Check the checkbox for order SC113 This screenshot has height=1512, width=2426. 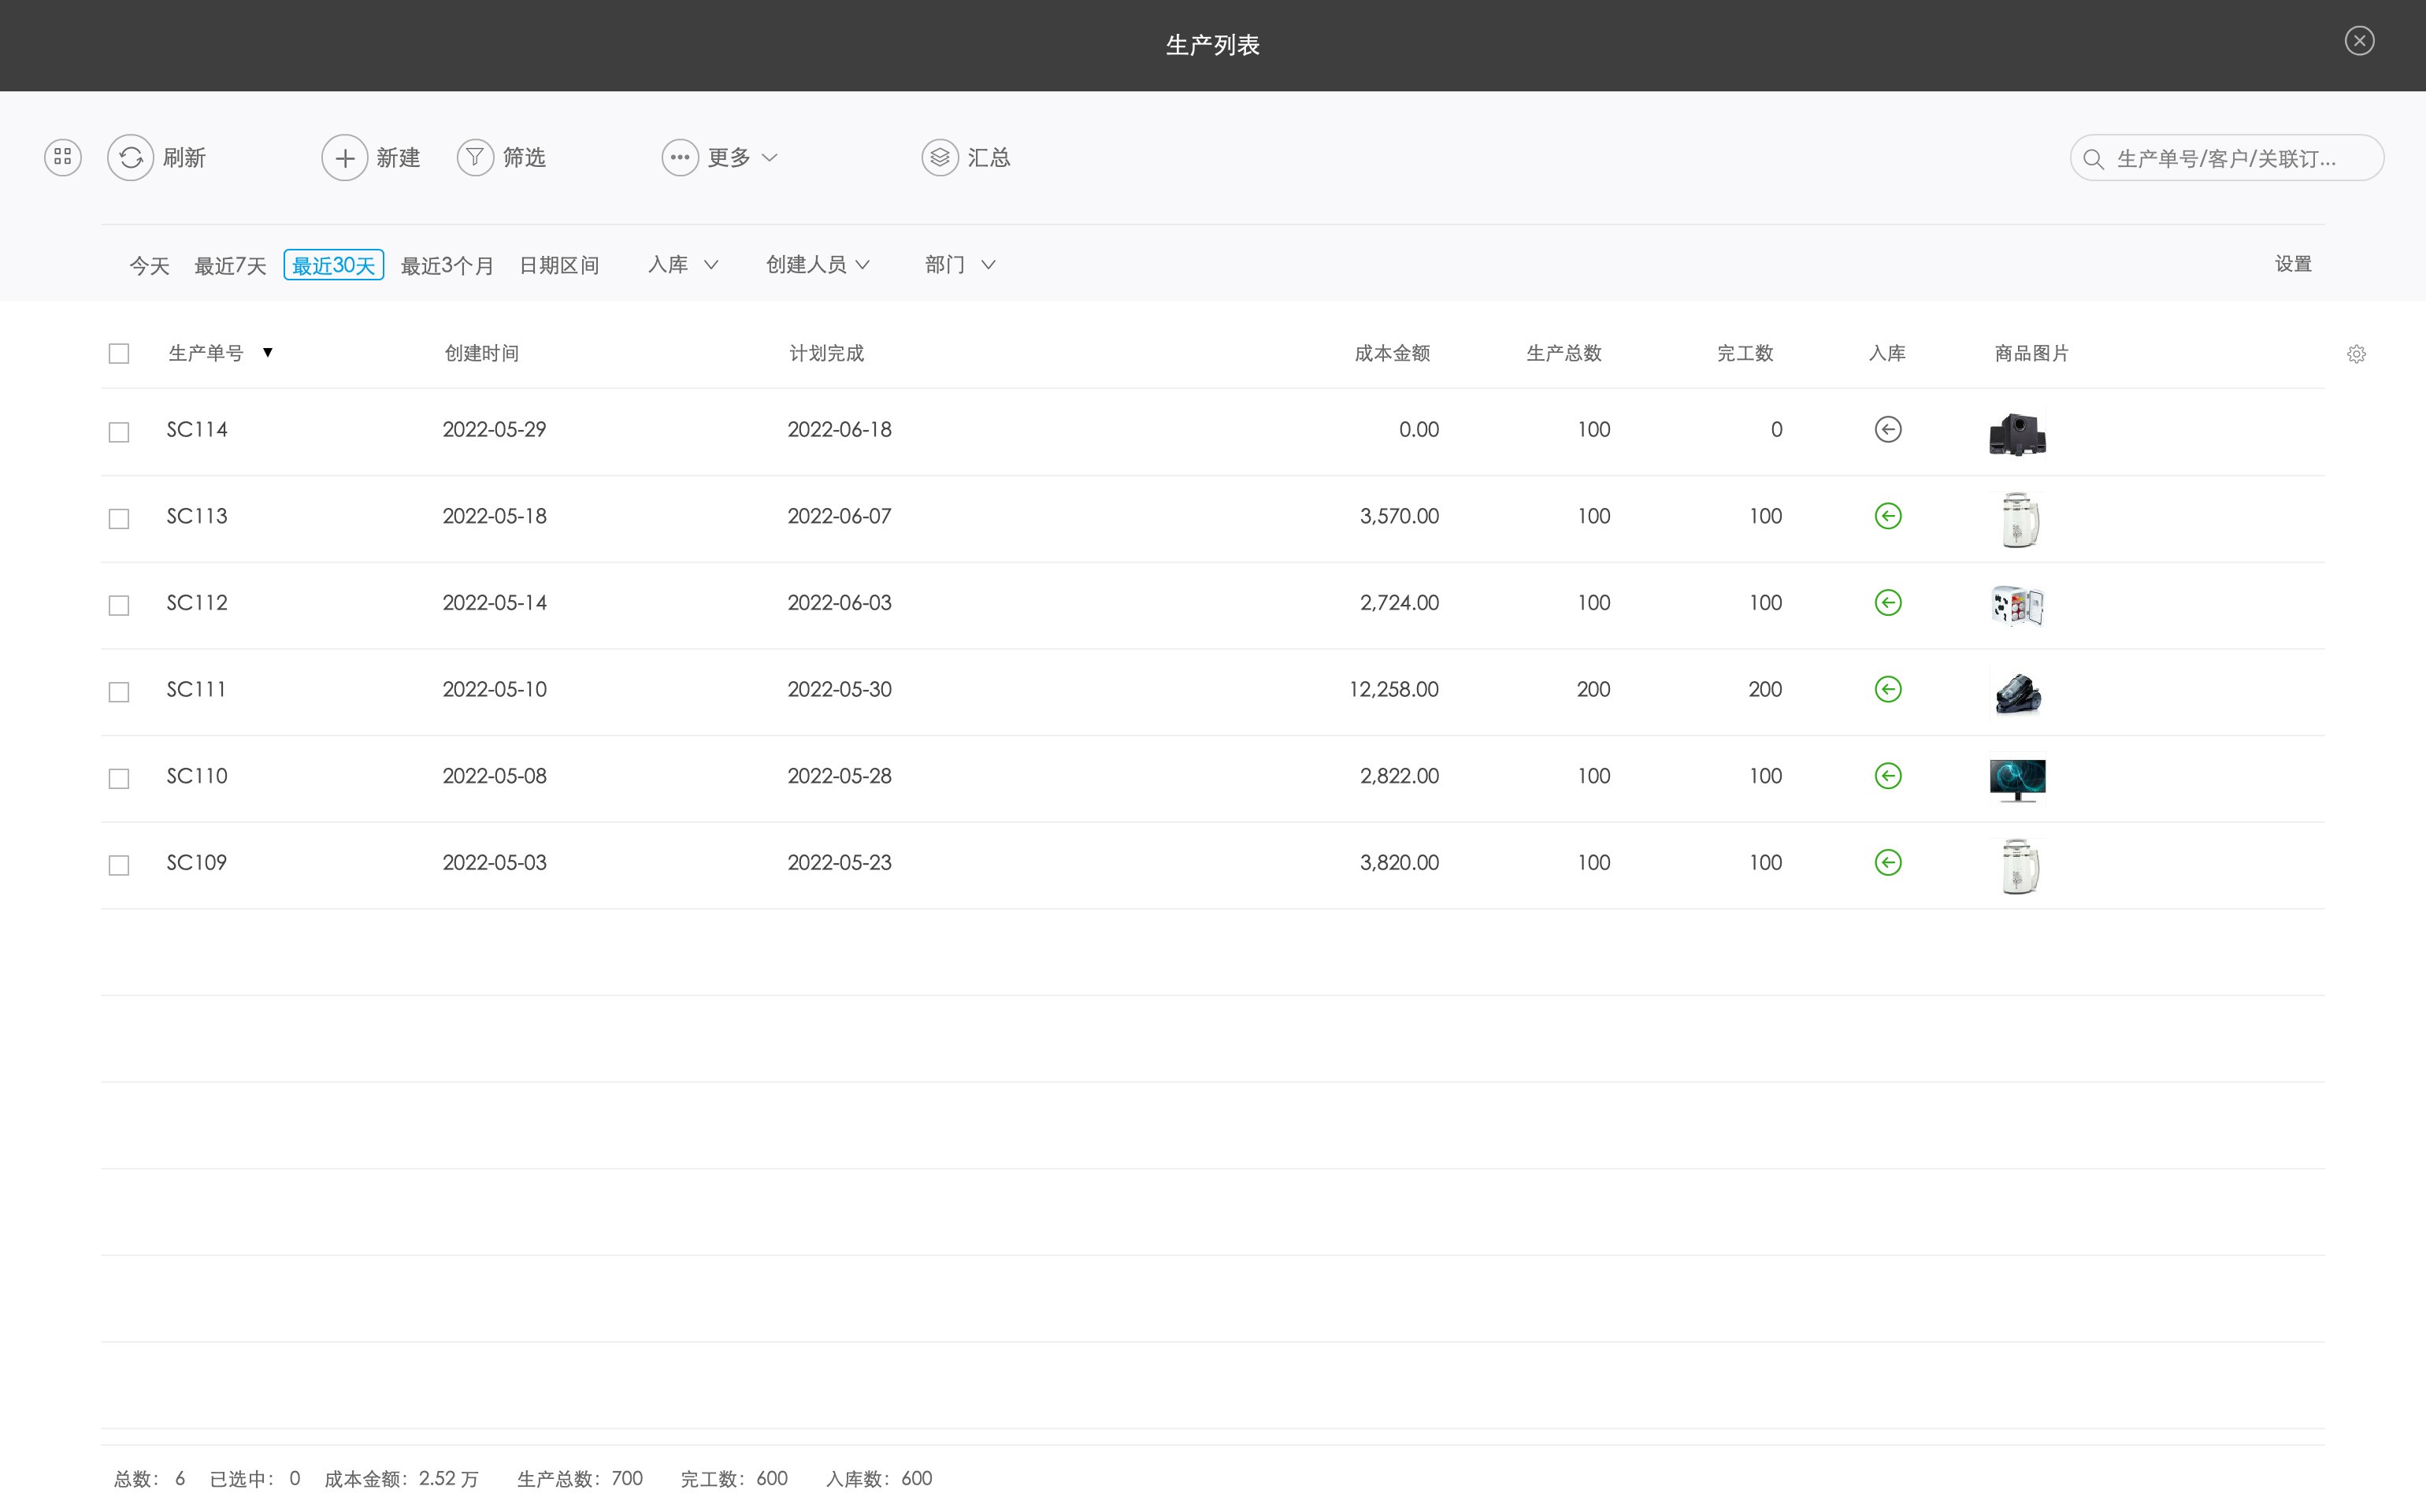pos(119,519)
